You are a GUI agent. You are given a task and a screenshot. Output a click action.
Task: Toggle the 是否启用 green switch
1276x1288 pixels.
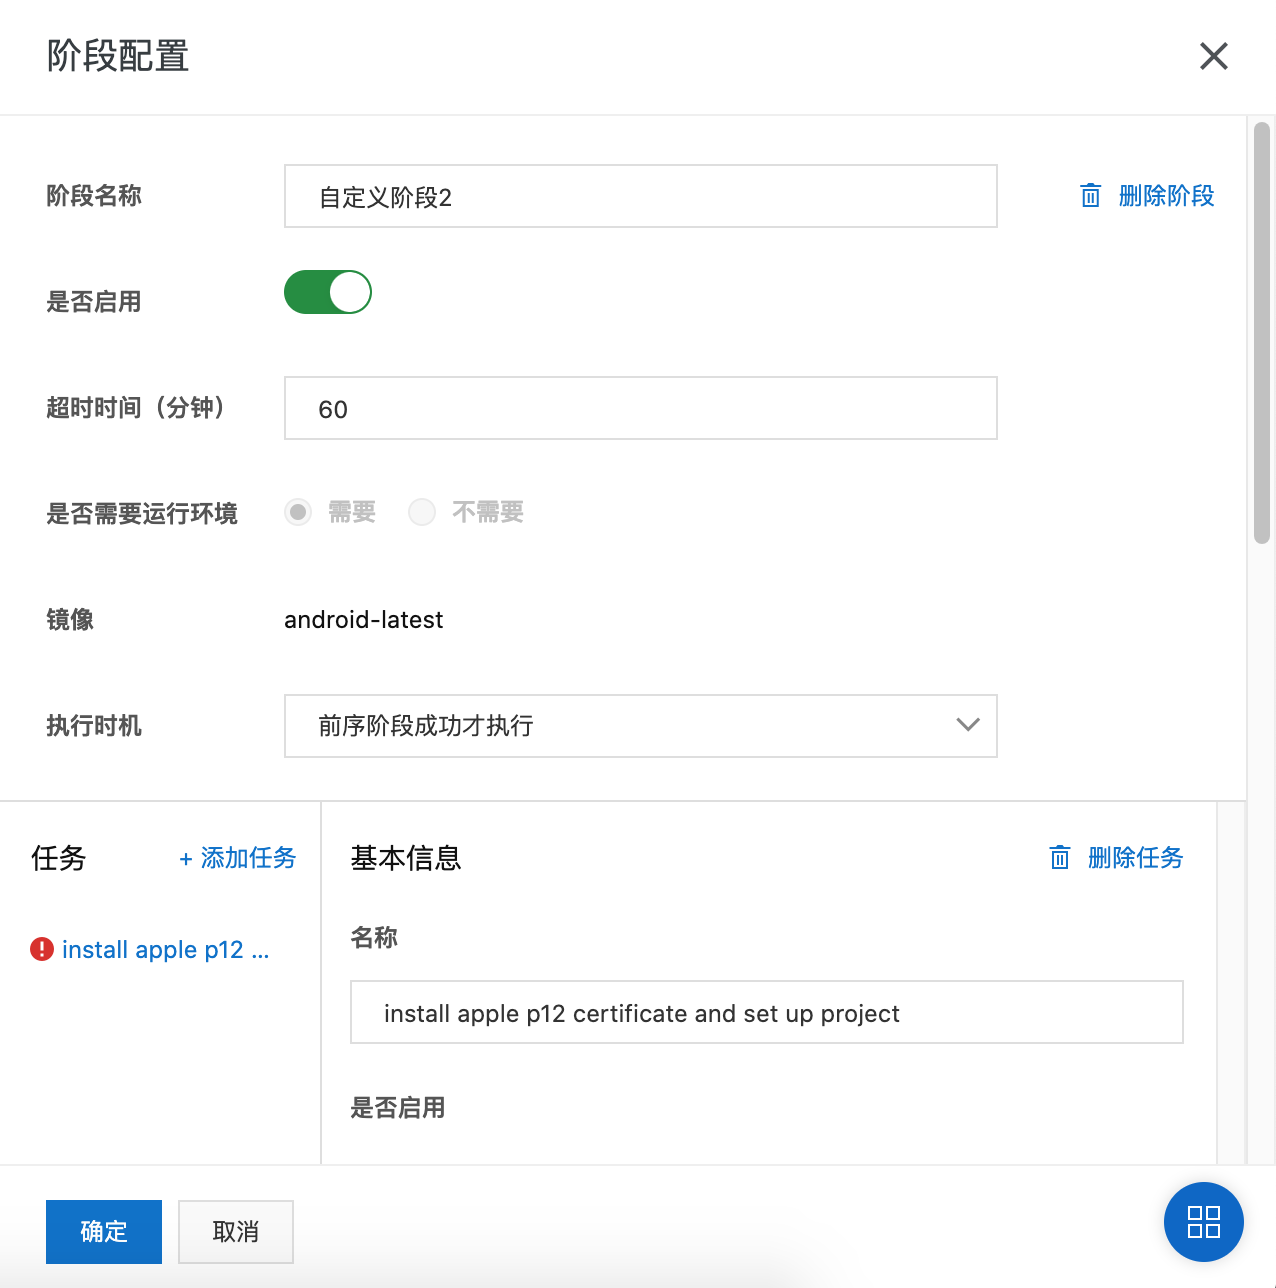(x=328, y=292)
